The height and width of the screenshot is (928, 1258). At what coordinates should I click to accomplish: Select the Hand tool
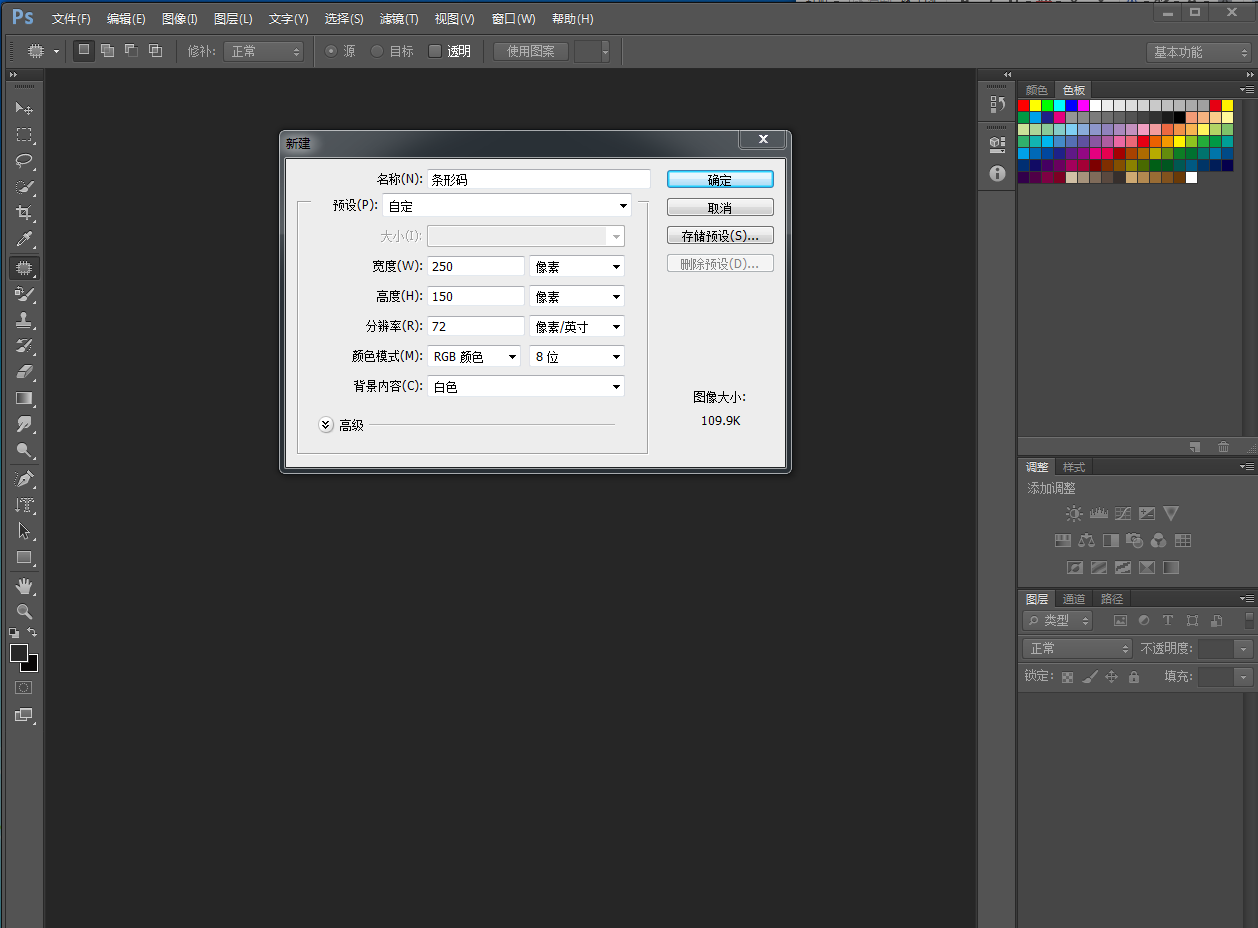(x=24, y=585)
